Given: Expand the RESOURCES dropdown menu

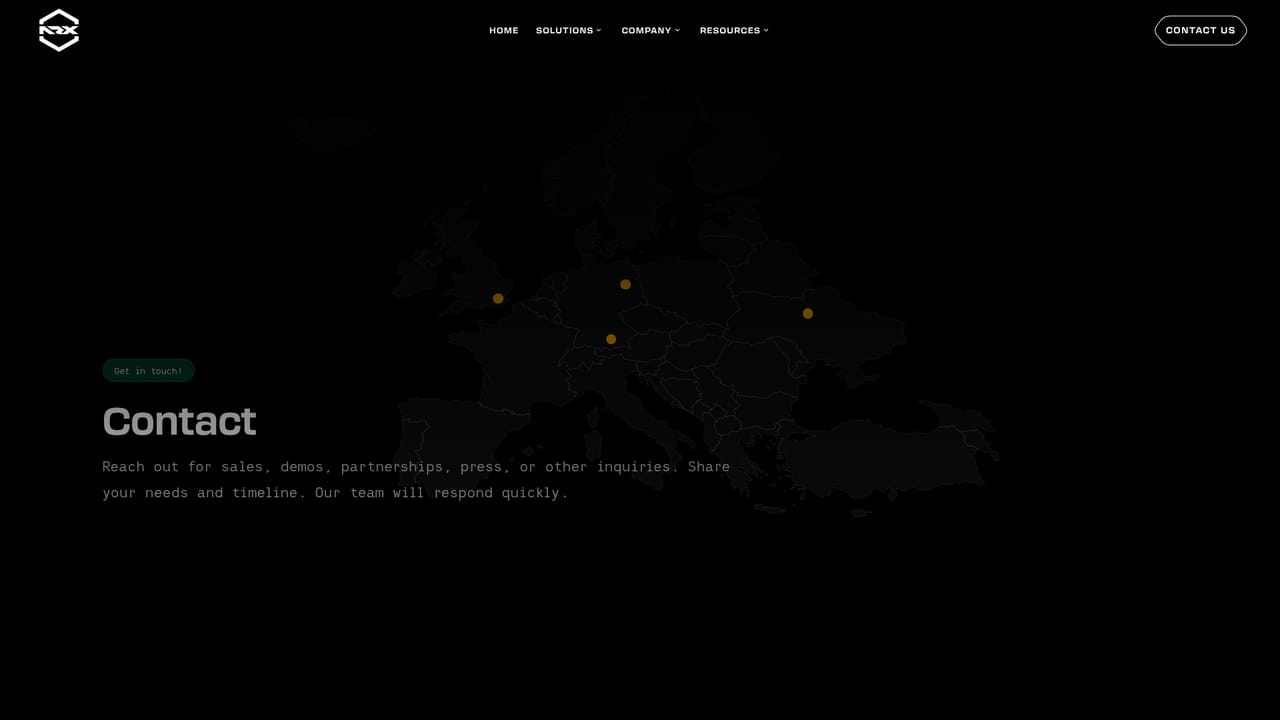Looking at the screenshot, I should (x=735, y=30).
